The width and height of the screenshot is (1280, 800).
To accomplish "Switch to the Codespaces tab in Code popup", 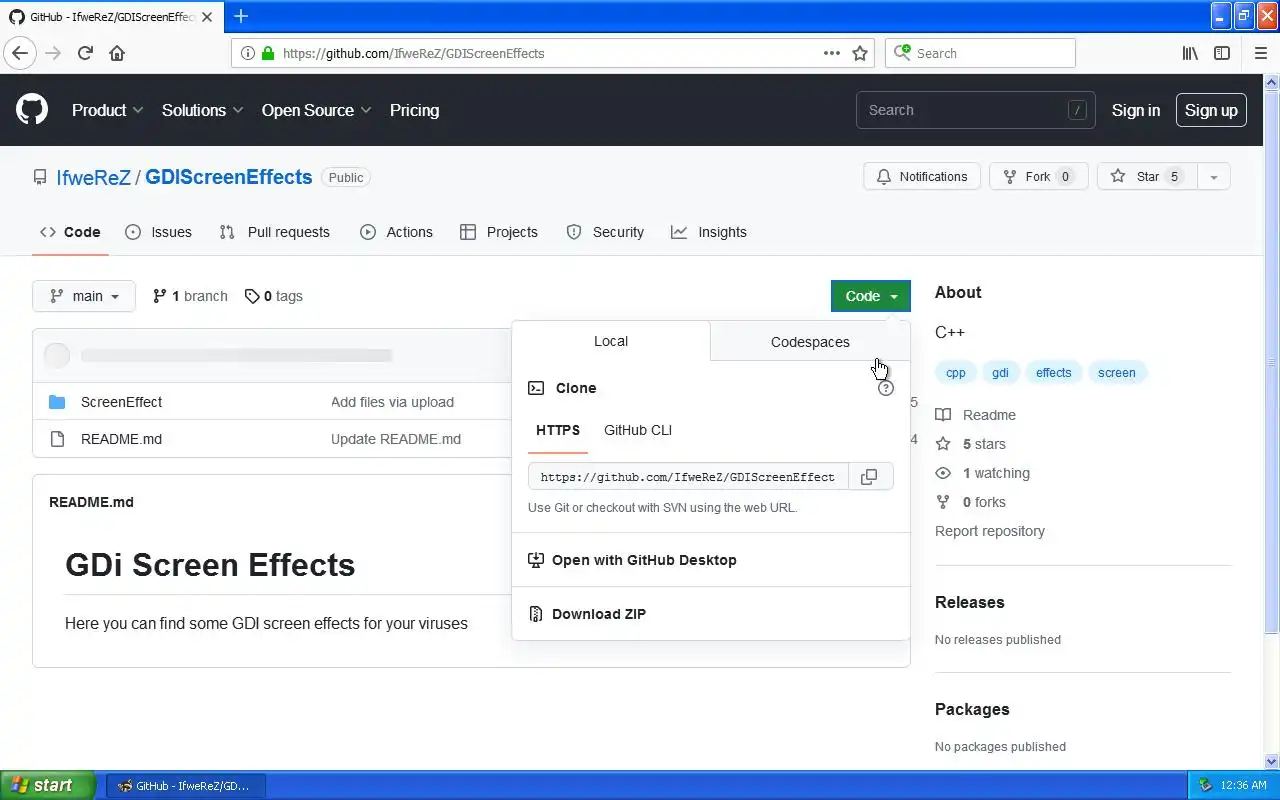I will [810, 342].
